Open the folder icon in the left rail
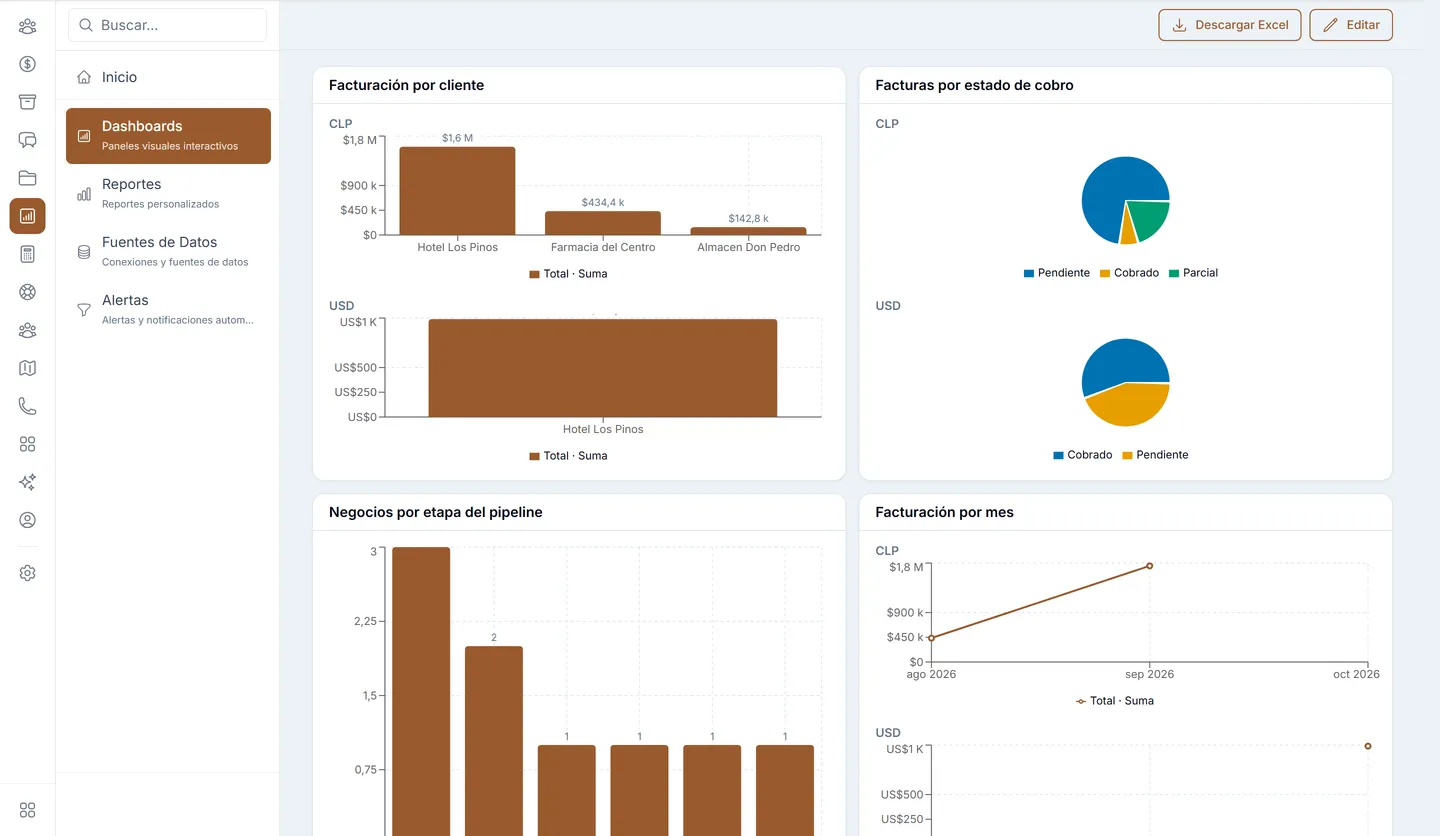The image size is (1440, 836). [27, 178]
